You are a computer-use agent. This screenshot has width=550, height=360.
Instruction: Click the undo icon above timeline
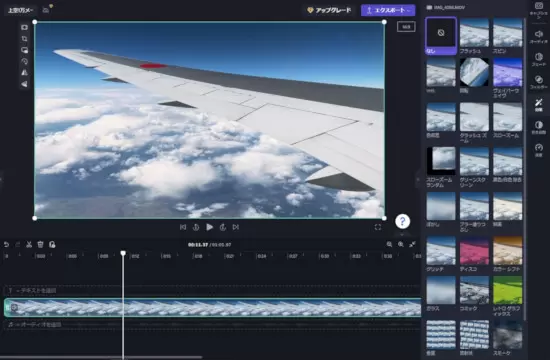(6, 245)
